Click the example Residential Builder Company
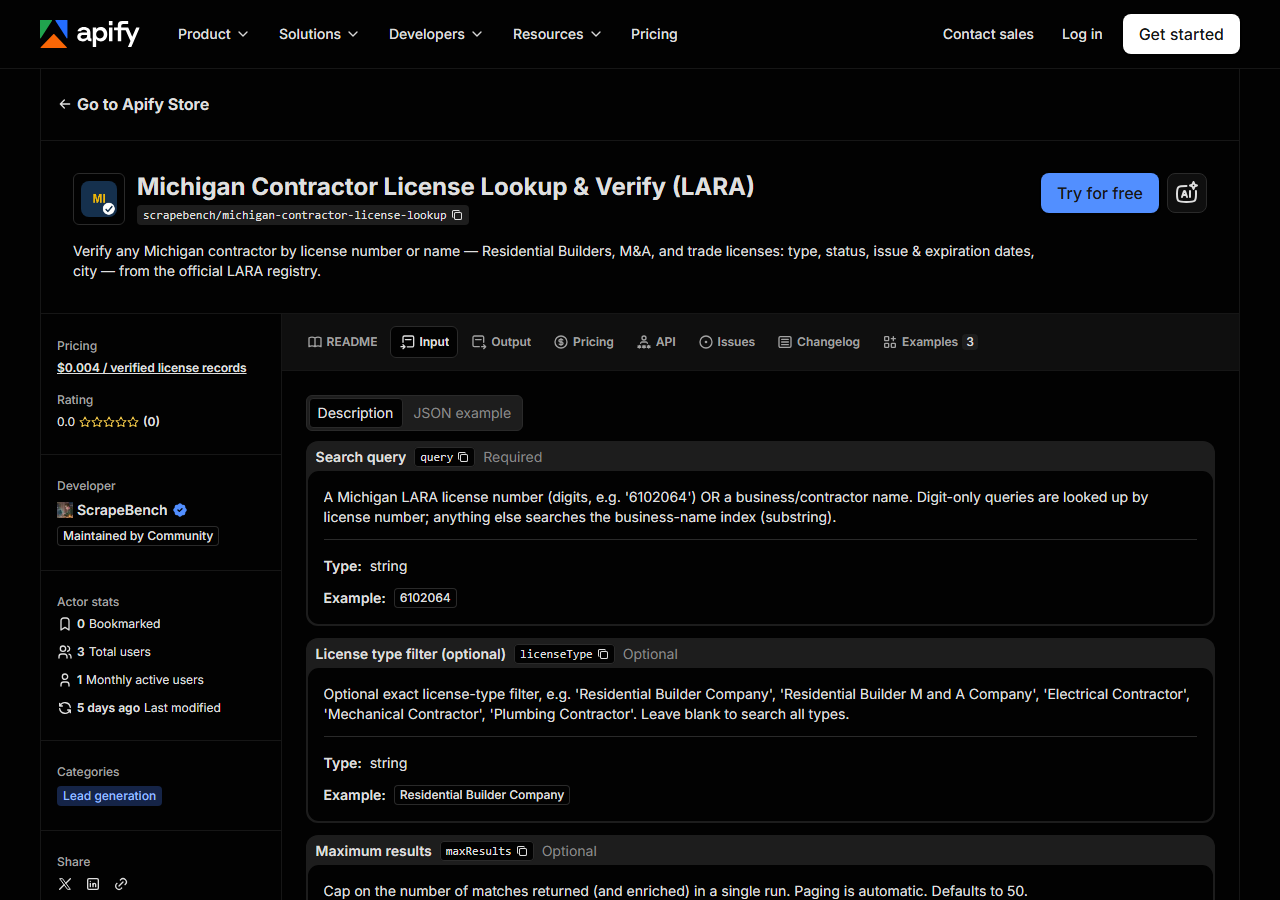Viewport: 1280px width, 900px height. tap(482, 795)
